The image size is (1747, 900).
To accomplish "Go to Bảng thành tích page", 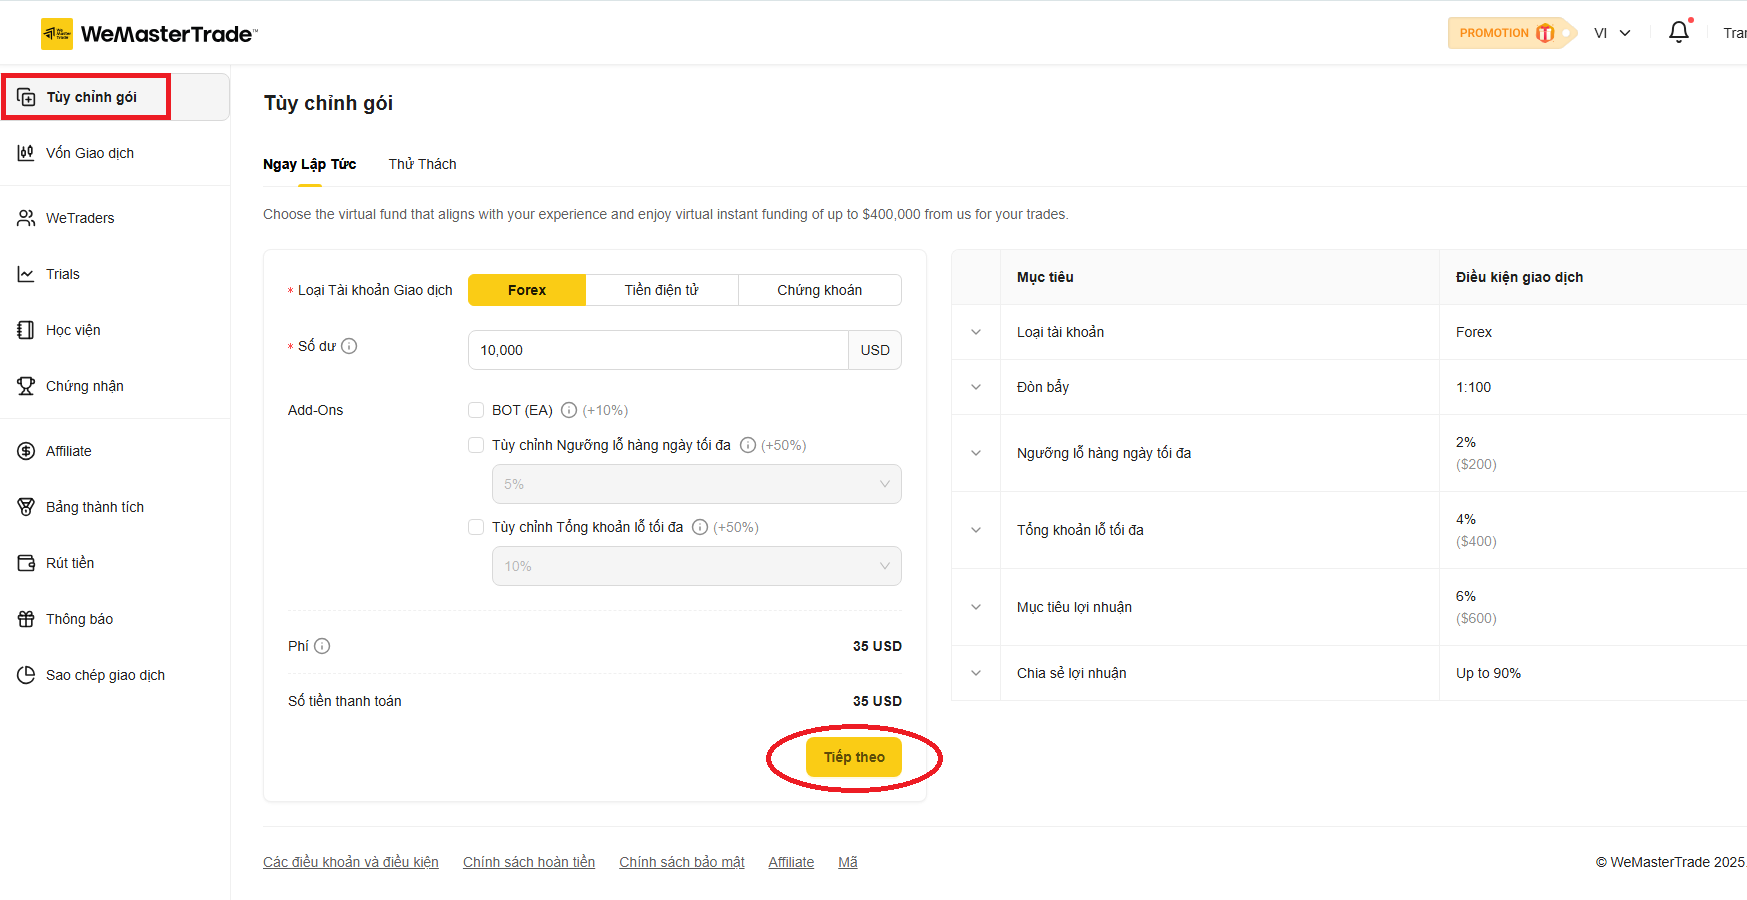I will click(x=115, y=507).
